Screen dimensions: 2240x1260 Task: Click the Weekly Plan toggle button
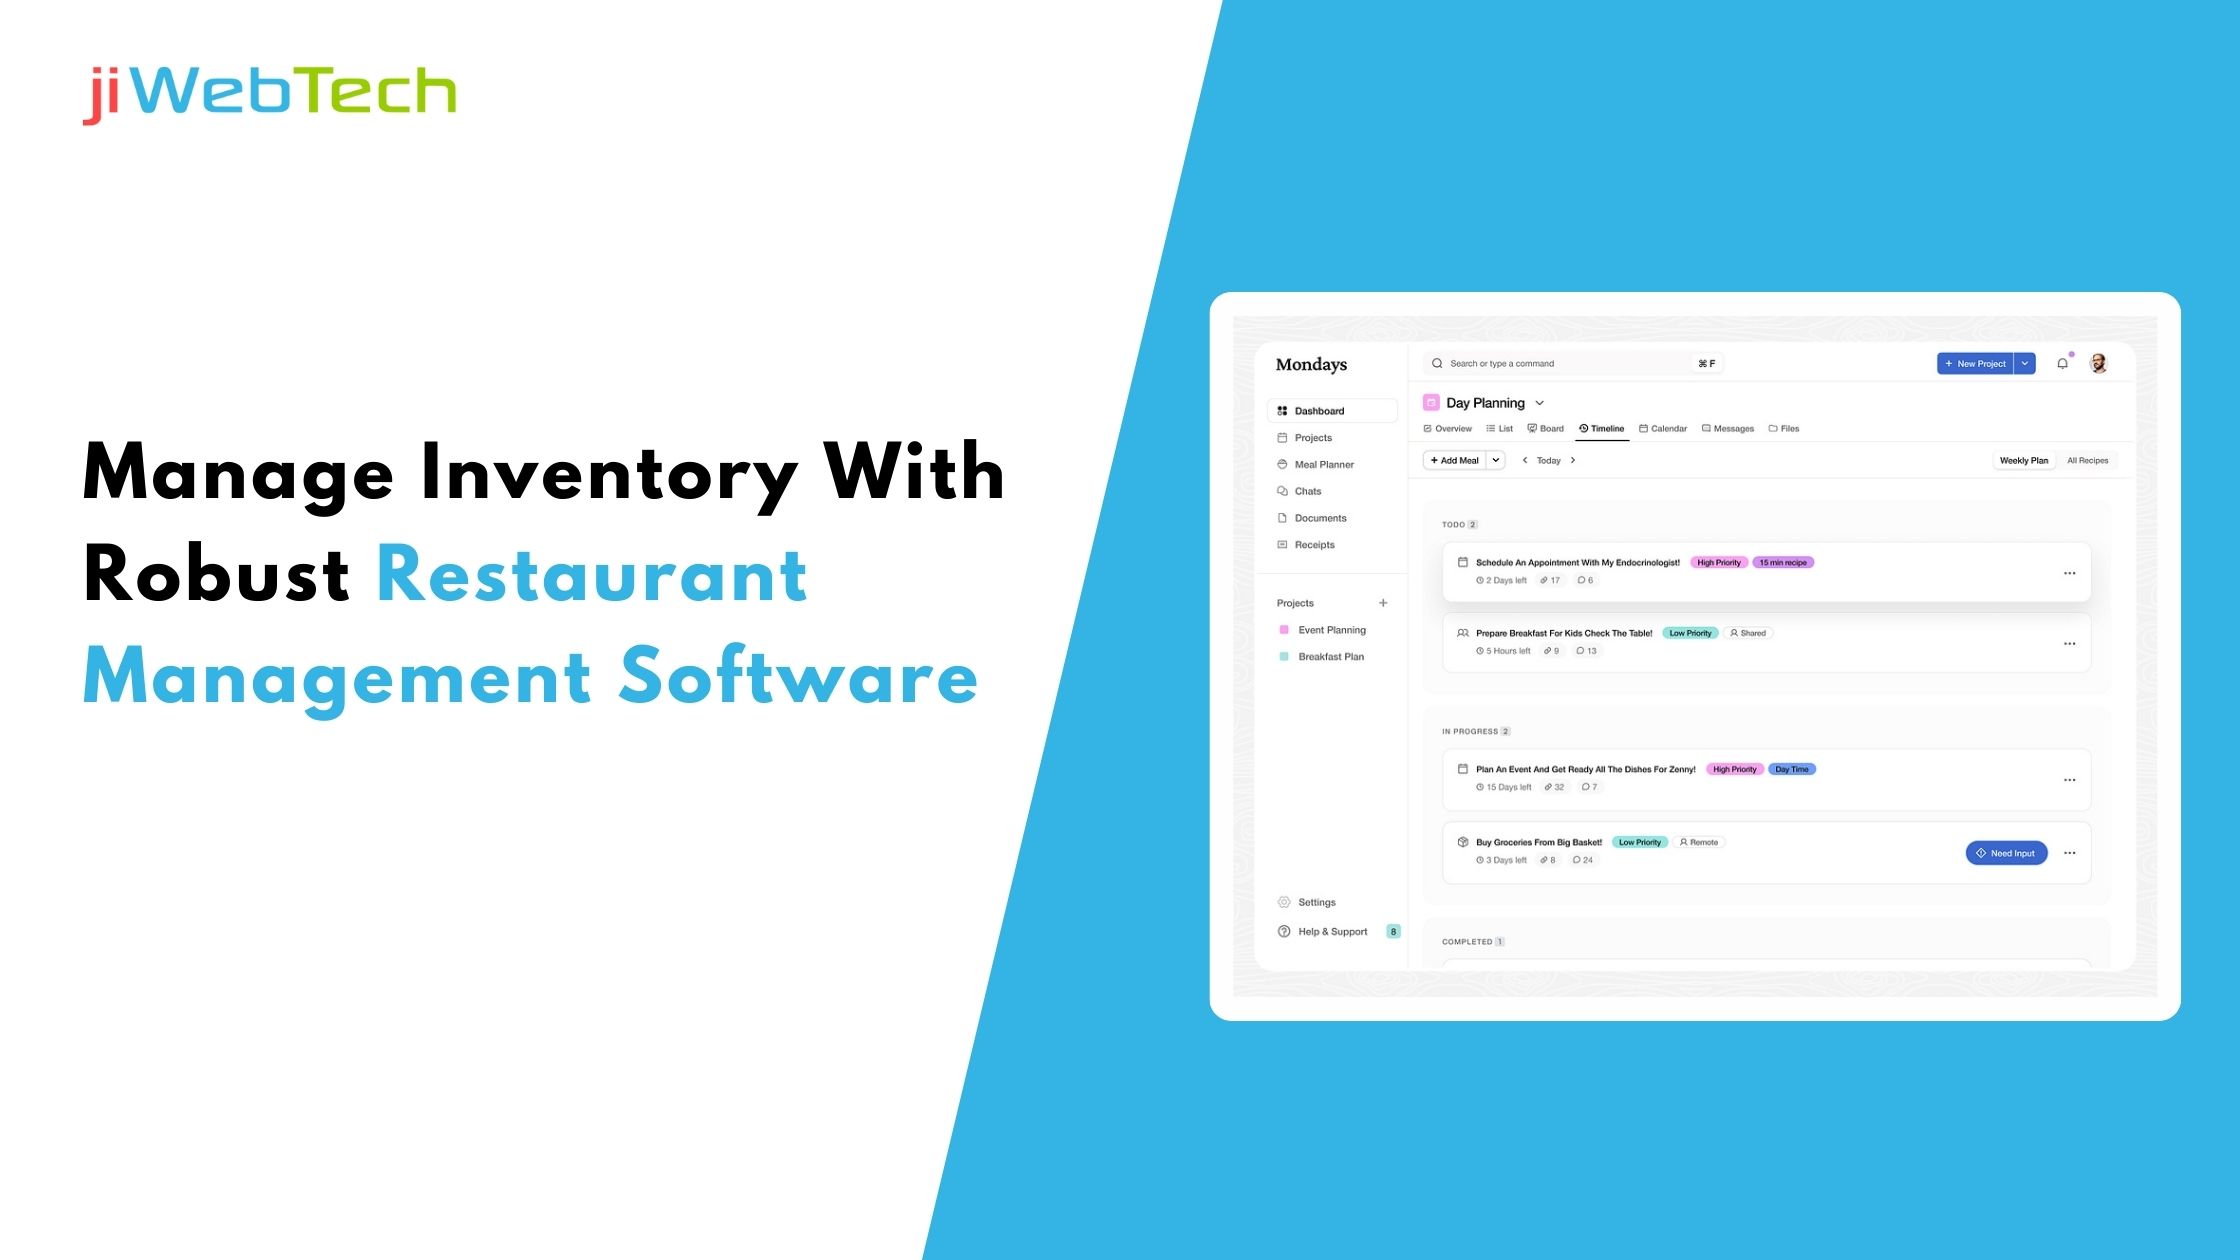coord(2020,460)
